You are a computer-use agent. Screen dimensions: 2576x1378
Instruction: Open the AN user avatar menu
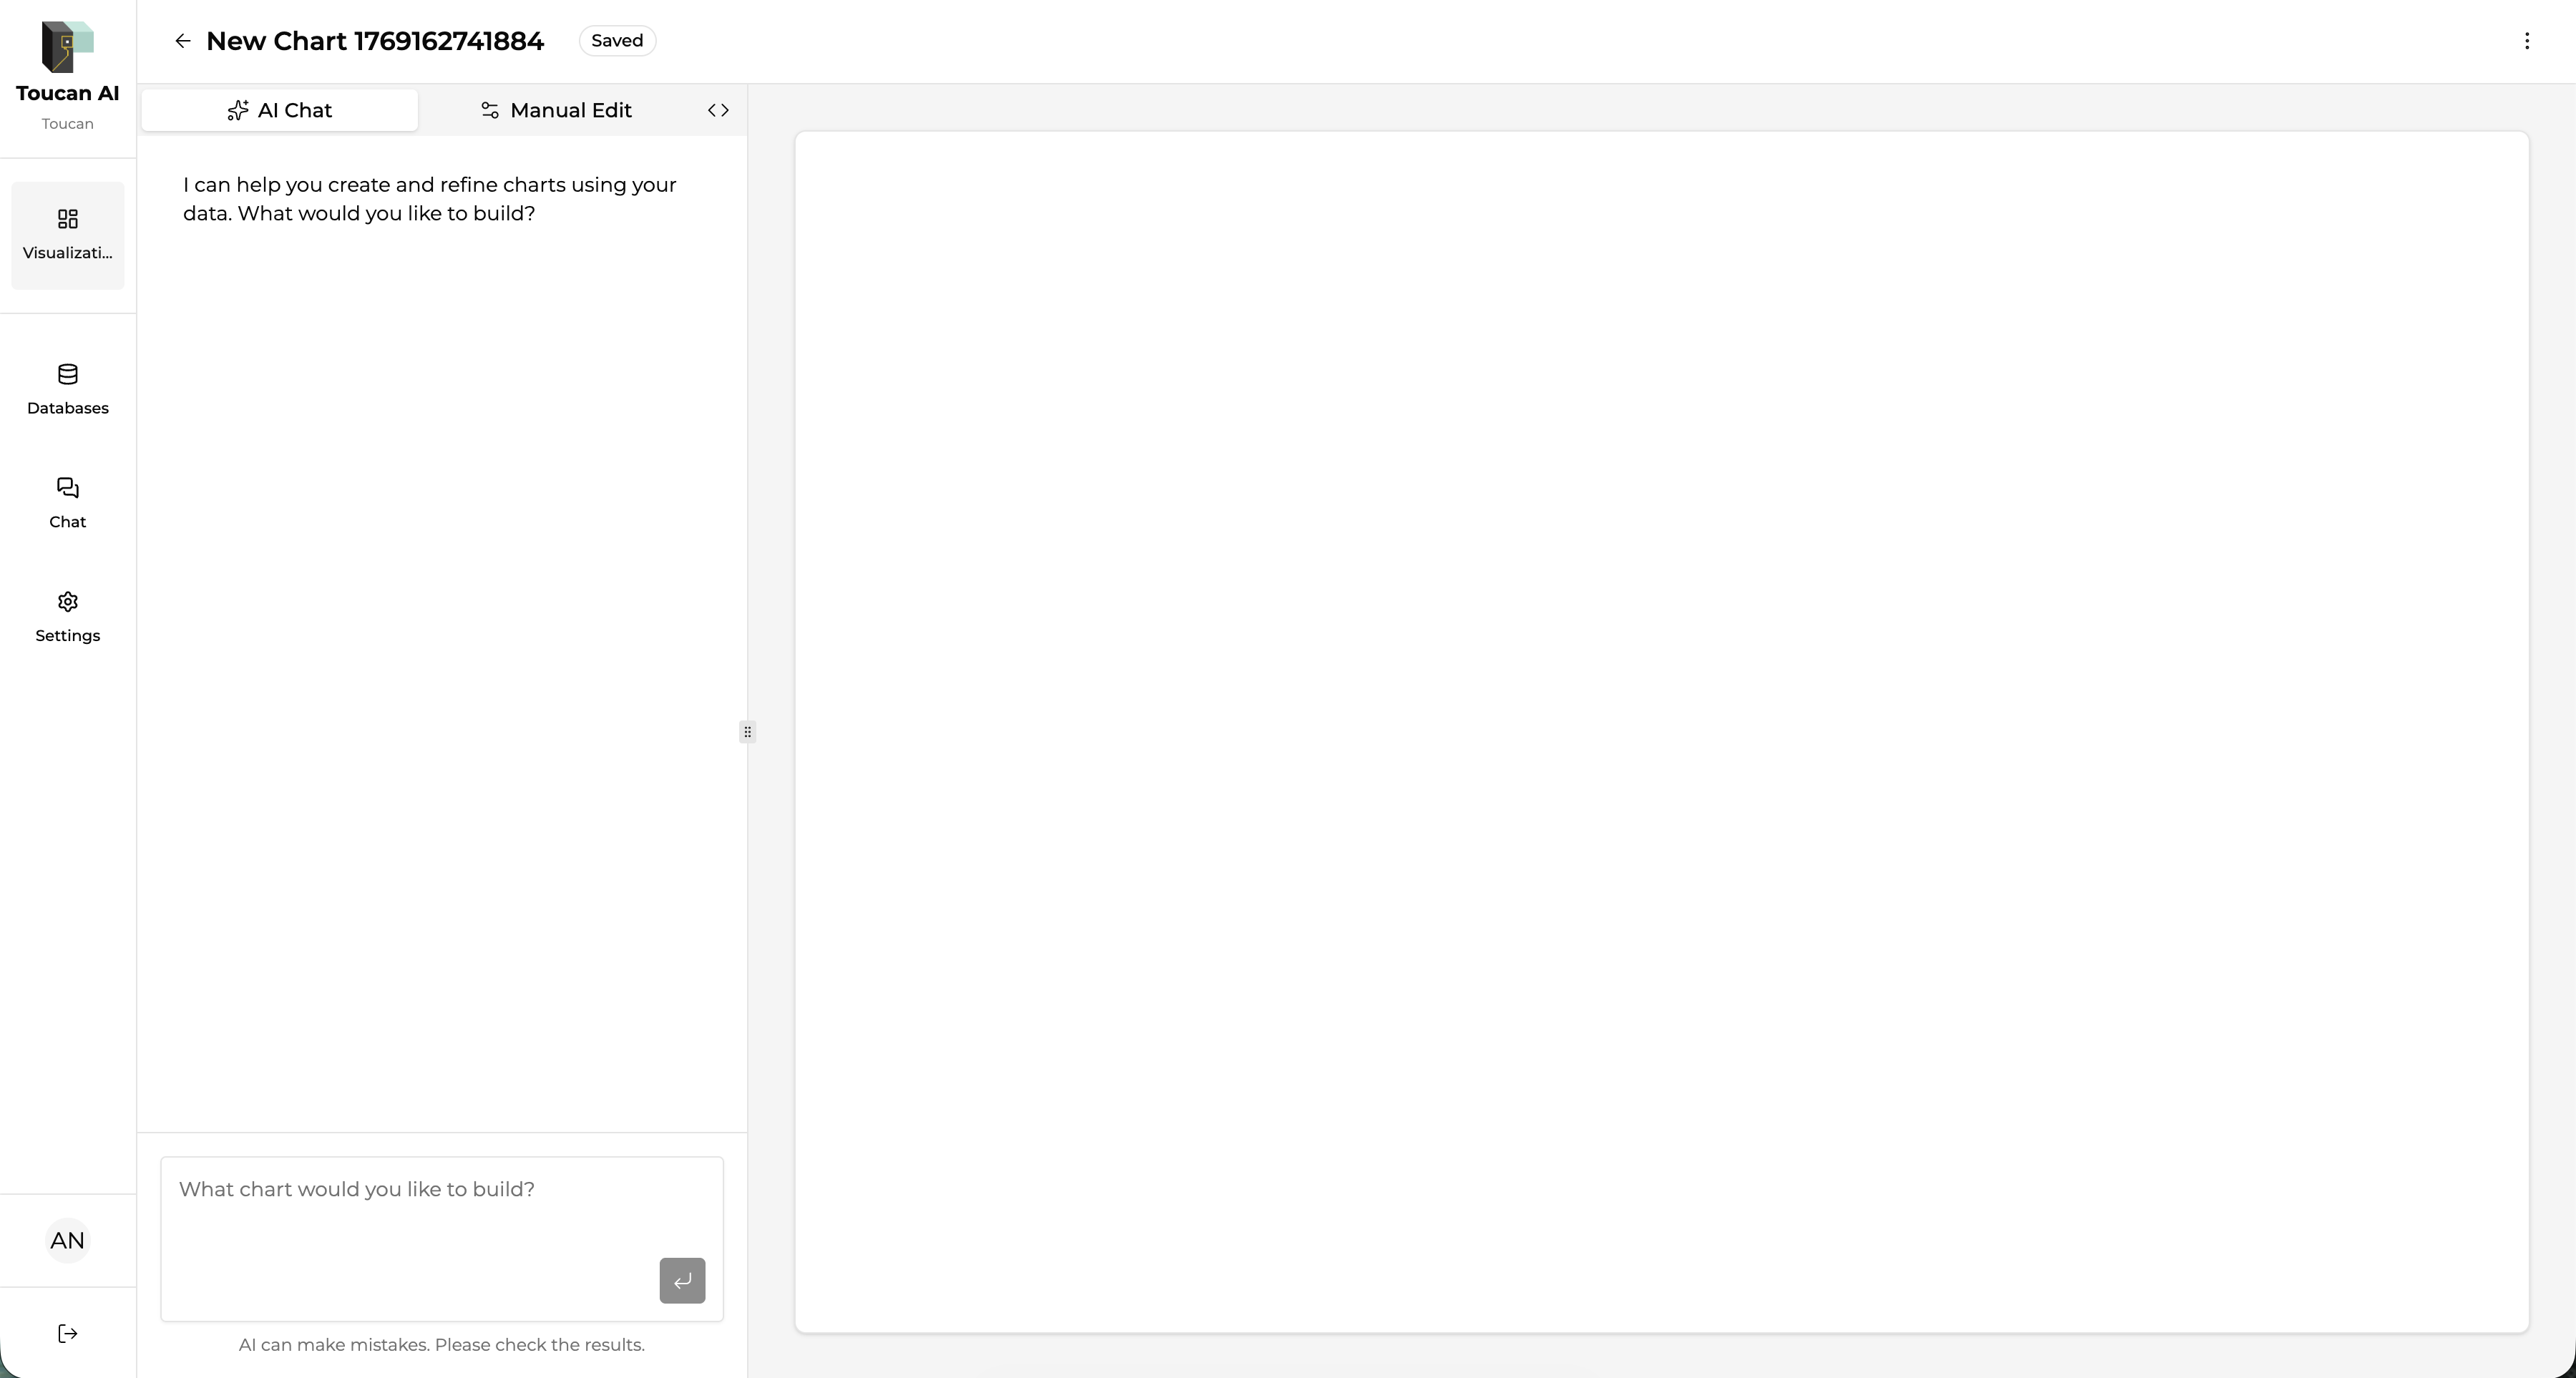coord(67,1240)
